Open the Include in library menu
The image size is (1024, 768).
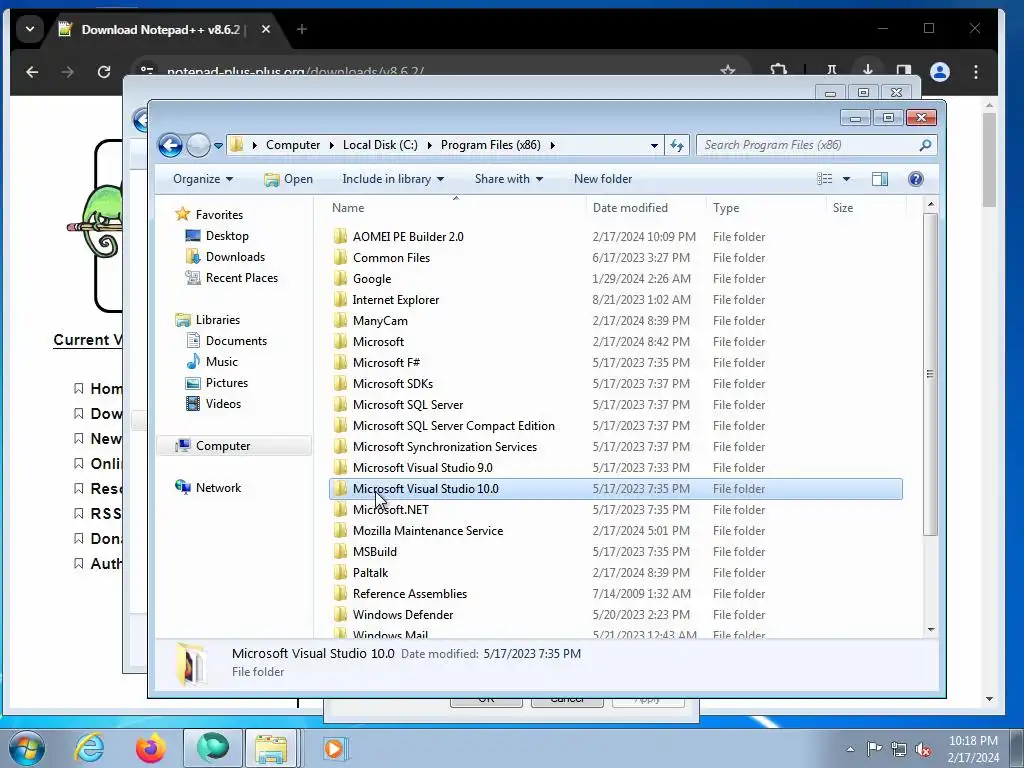point(392,179)
